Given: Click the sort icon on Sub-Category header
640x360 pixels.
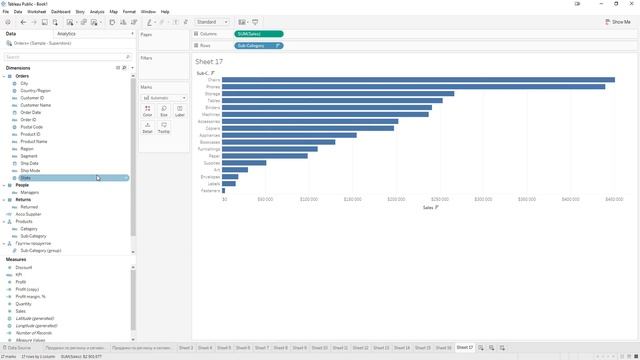Looking at the screenshot, I should click(212, 73).
